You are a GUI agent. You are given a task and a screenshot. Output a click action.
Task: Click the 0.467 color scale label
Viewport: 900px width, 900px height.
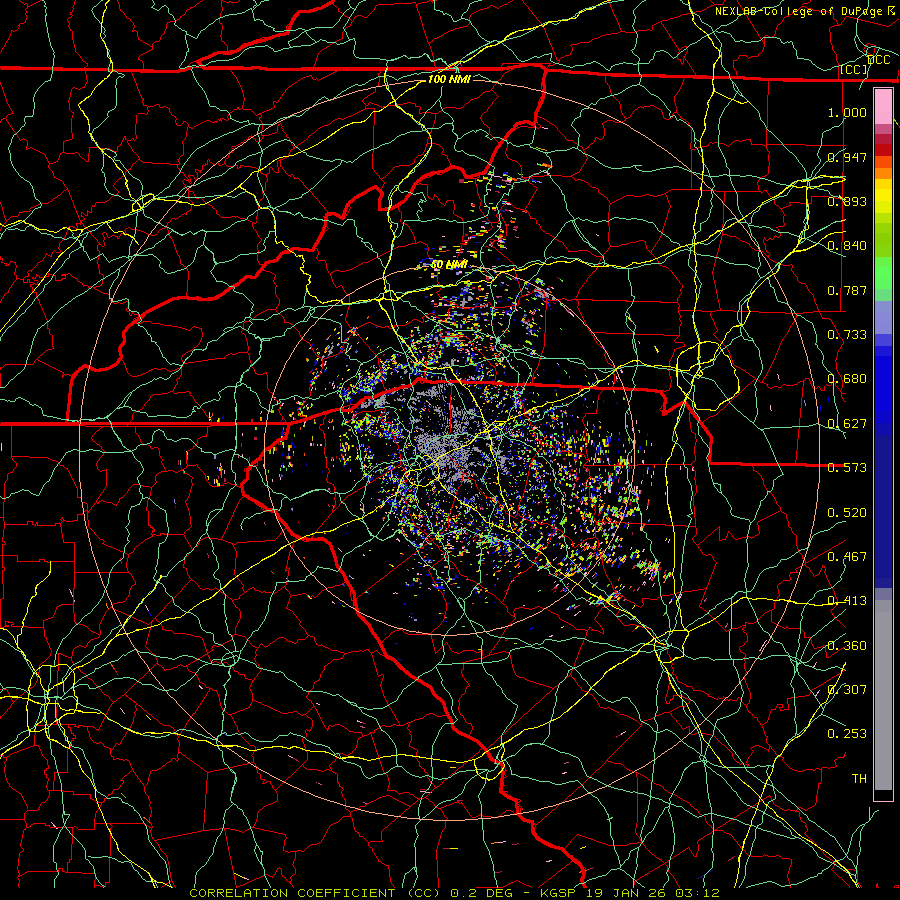[847, 557]
